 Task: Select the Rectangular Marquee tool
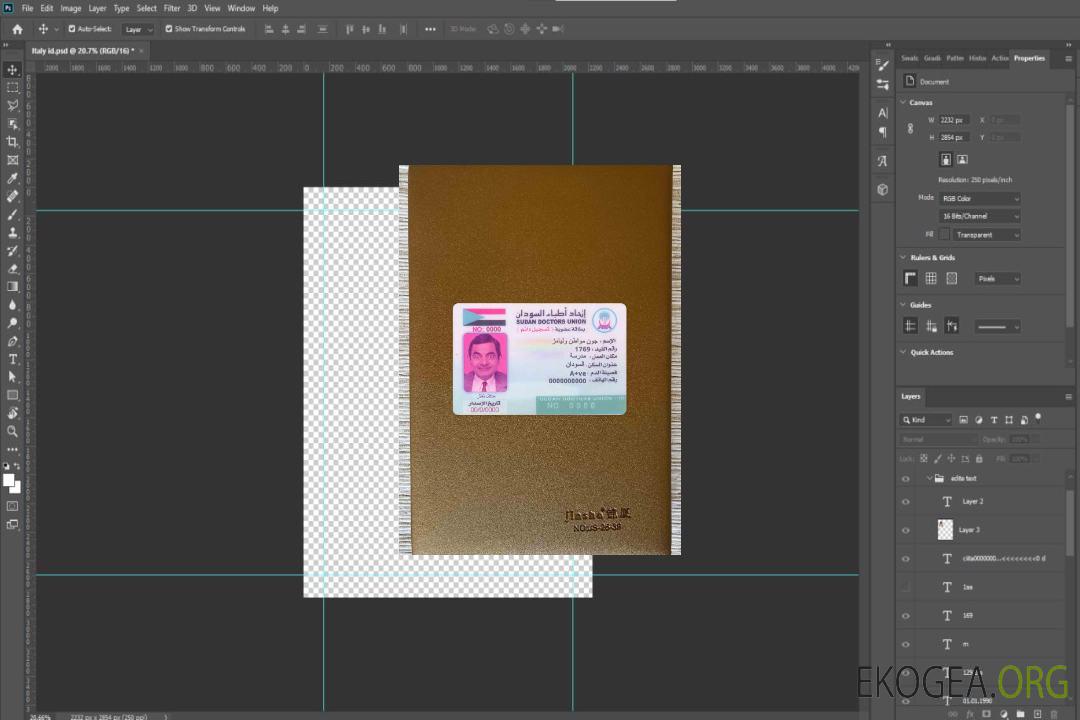[13, 87]
